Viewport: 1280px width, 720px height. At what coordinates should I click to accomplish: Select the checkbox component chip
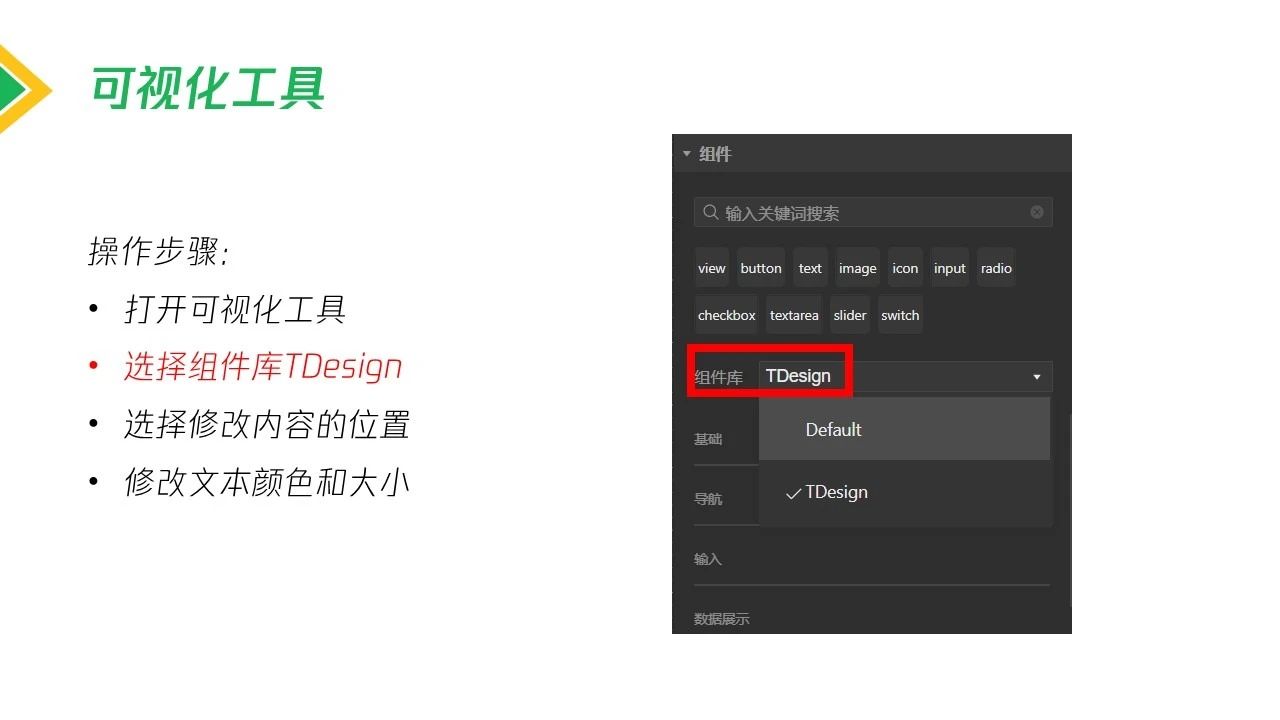point(727,315)
